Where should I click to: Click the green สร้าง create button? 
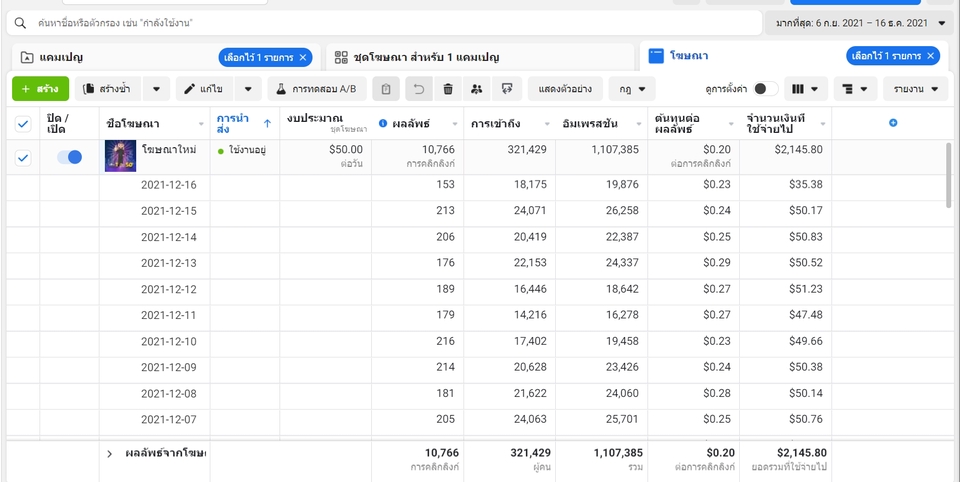40,89
